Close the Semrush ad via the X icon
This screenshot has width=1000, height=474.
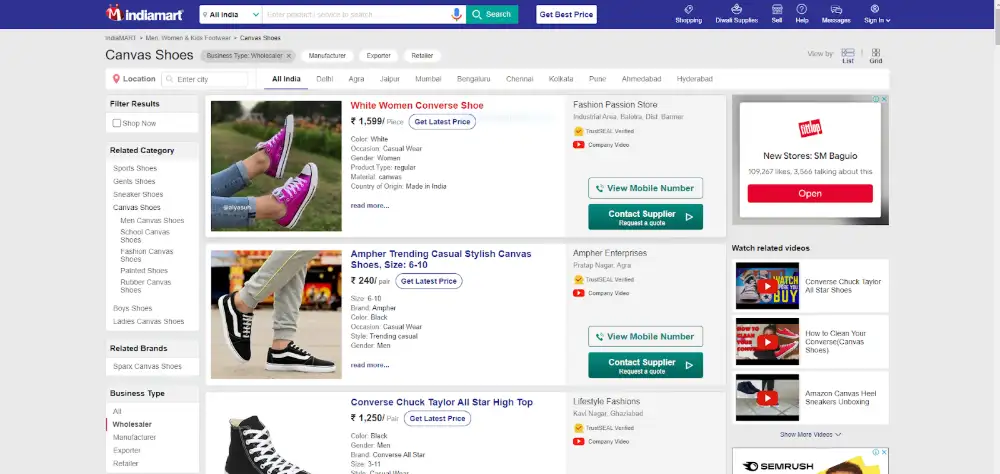[885, 452]
